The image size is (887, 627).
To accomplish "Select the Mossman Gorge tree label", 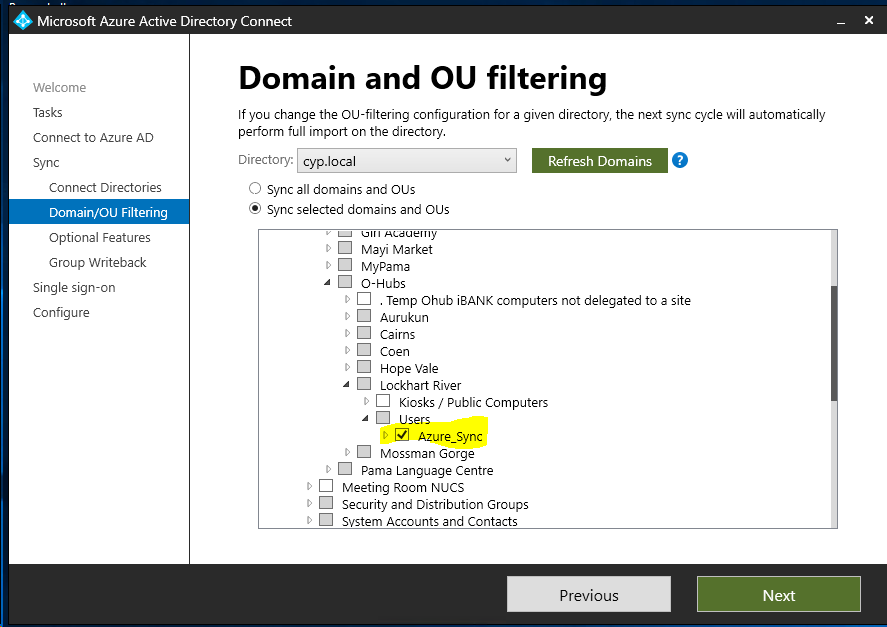I will (427, 454).
